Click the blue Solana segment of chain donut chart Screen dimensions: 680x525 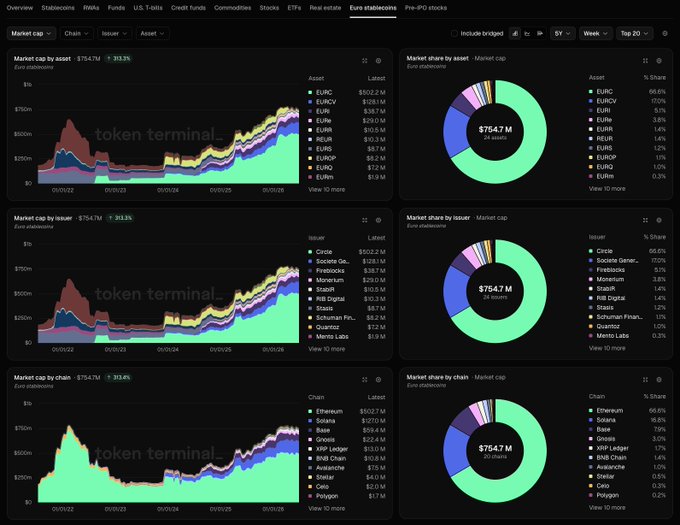click(455, 451)
